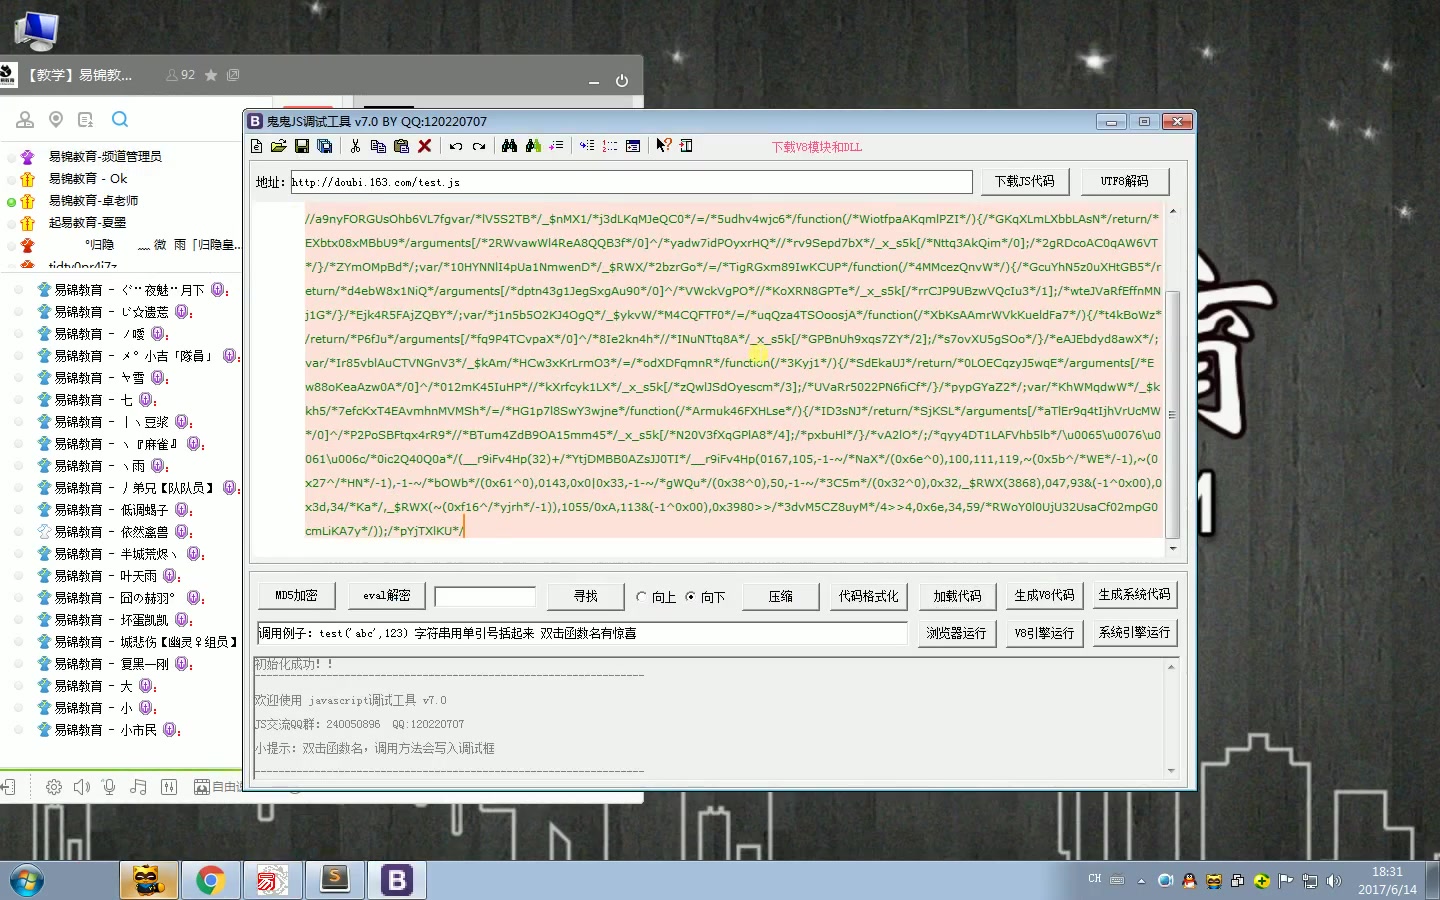The height and width of the screenshot is (900, 1440).
Task: Click the indent lines toolbar icon
Action: [x=587, y=146]
